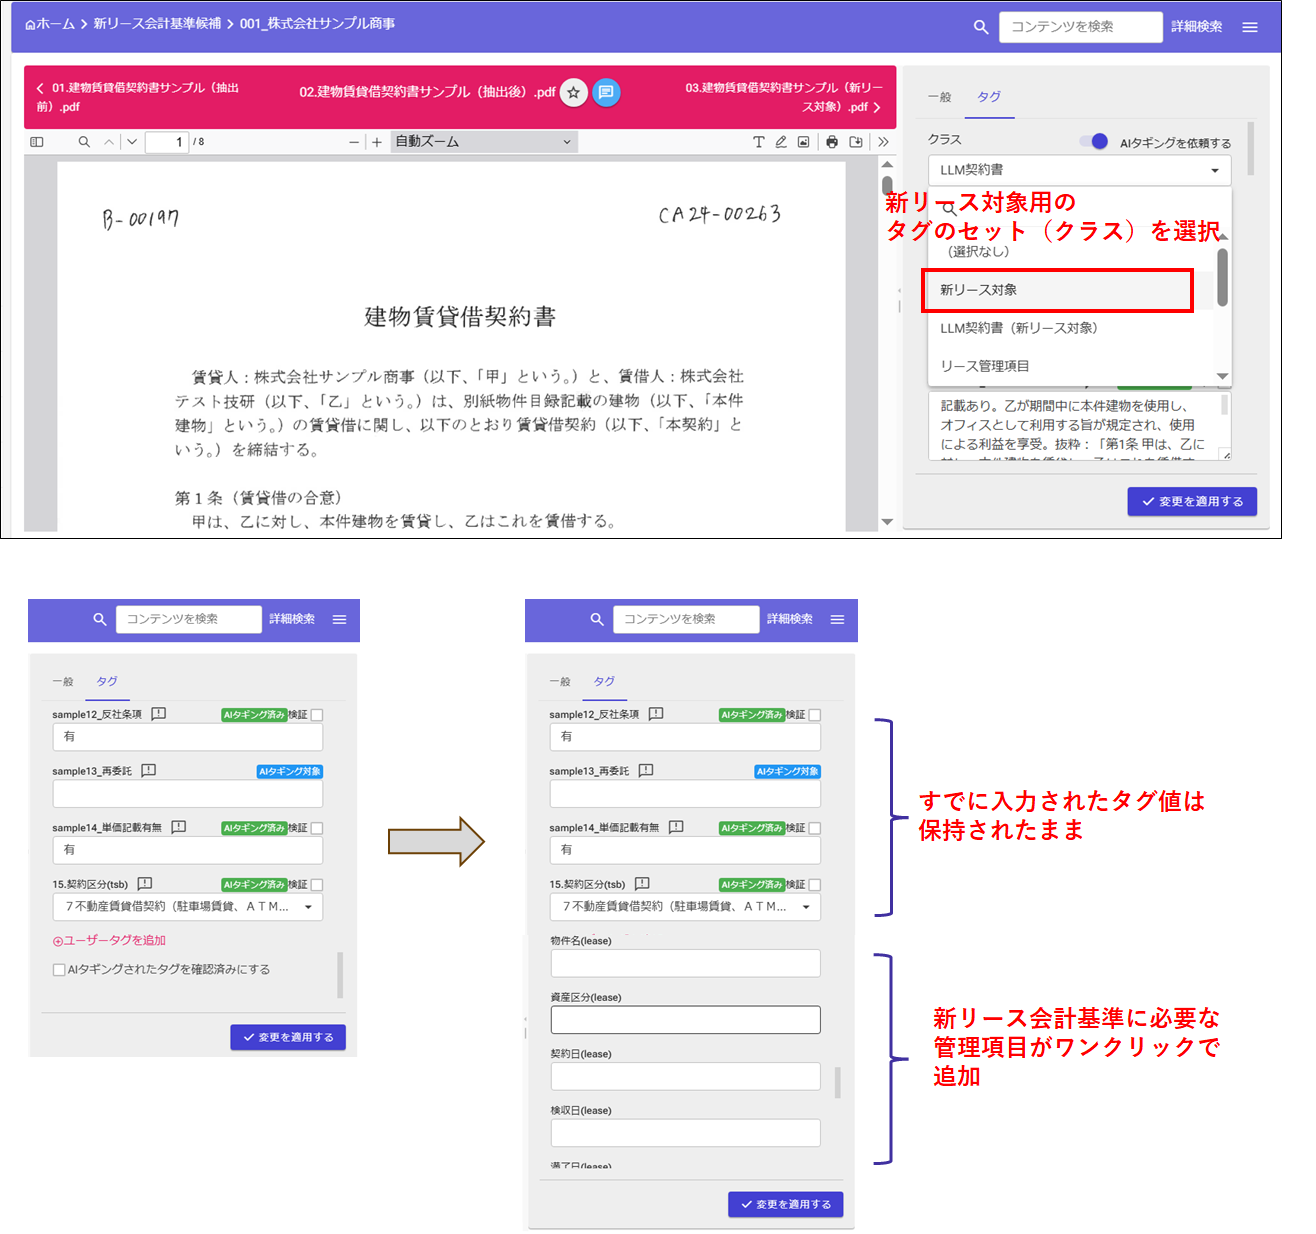Click the ユーザータグを追加 link
1316x1234 pixels.
pos(109,940)
